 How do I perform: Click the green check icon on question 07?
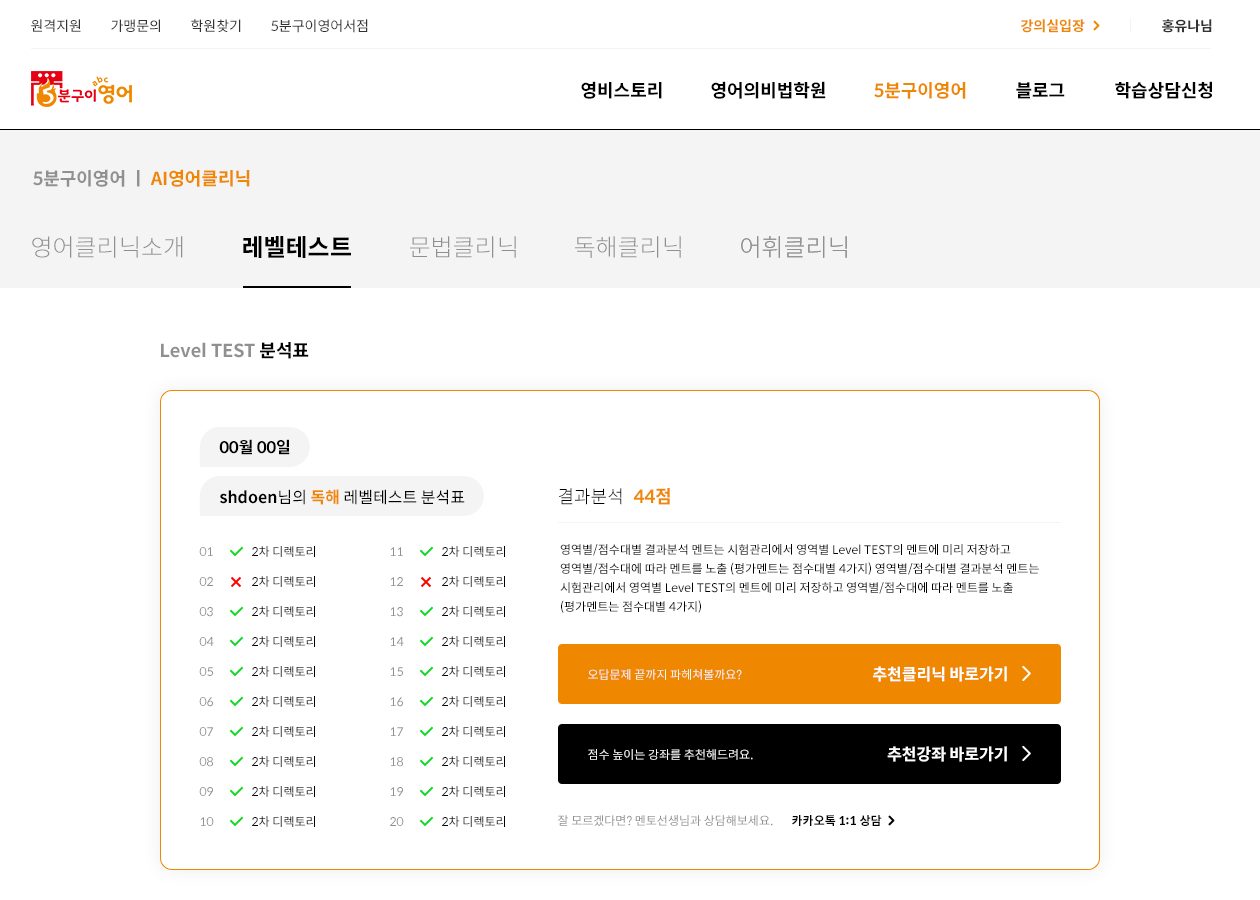(237, 731)
